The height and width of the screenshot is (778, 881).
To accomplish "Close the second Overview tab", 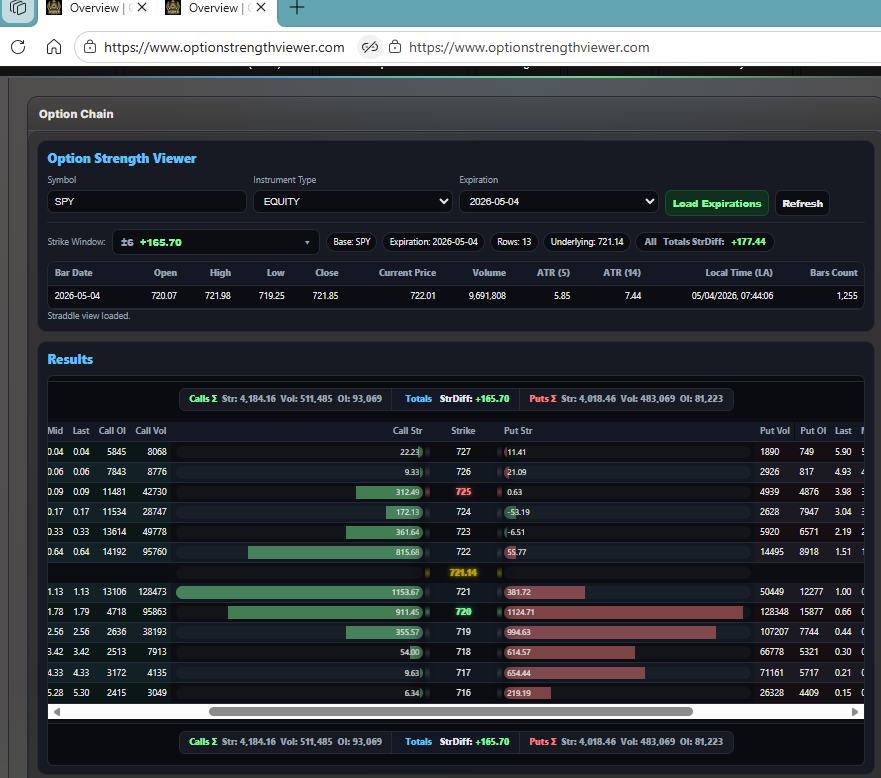I will [261, 7].
